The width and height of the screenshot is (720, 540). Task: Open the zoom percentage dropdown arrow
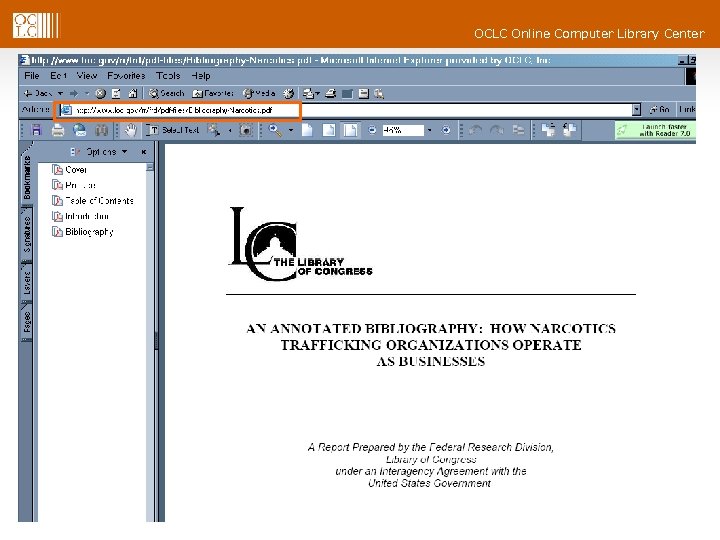point(429,130)
